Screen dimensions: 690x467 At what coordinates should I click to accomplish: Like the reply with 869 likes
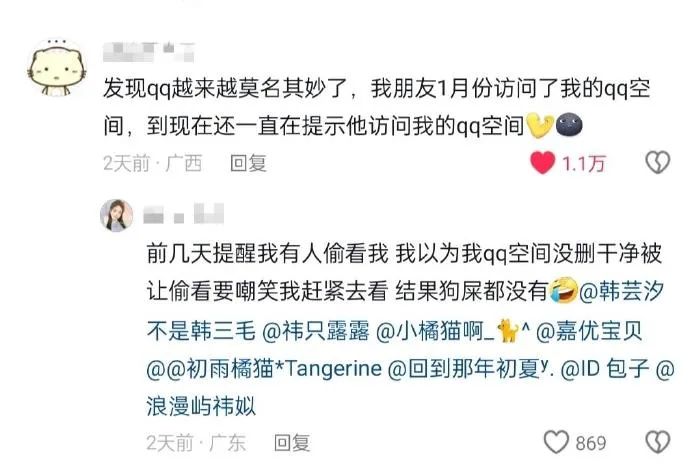[556, 442]
